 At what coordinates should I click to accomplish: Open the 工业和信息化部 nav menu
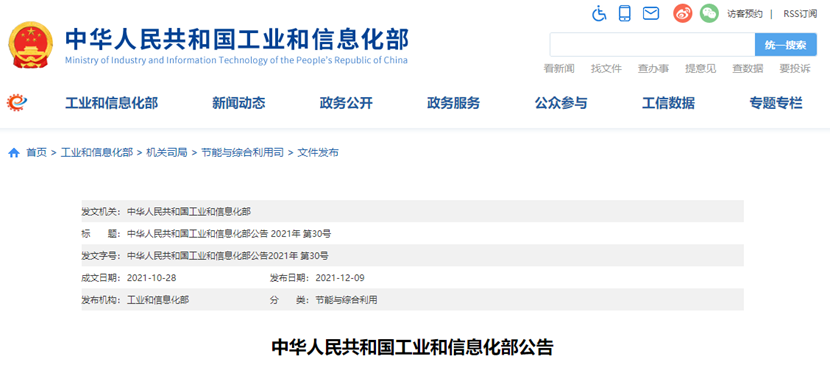pyautogui.click(x=111, y=103)
